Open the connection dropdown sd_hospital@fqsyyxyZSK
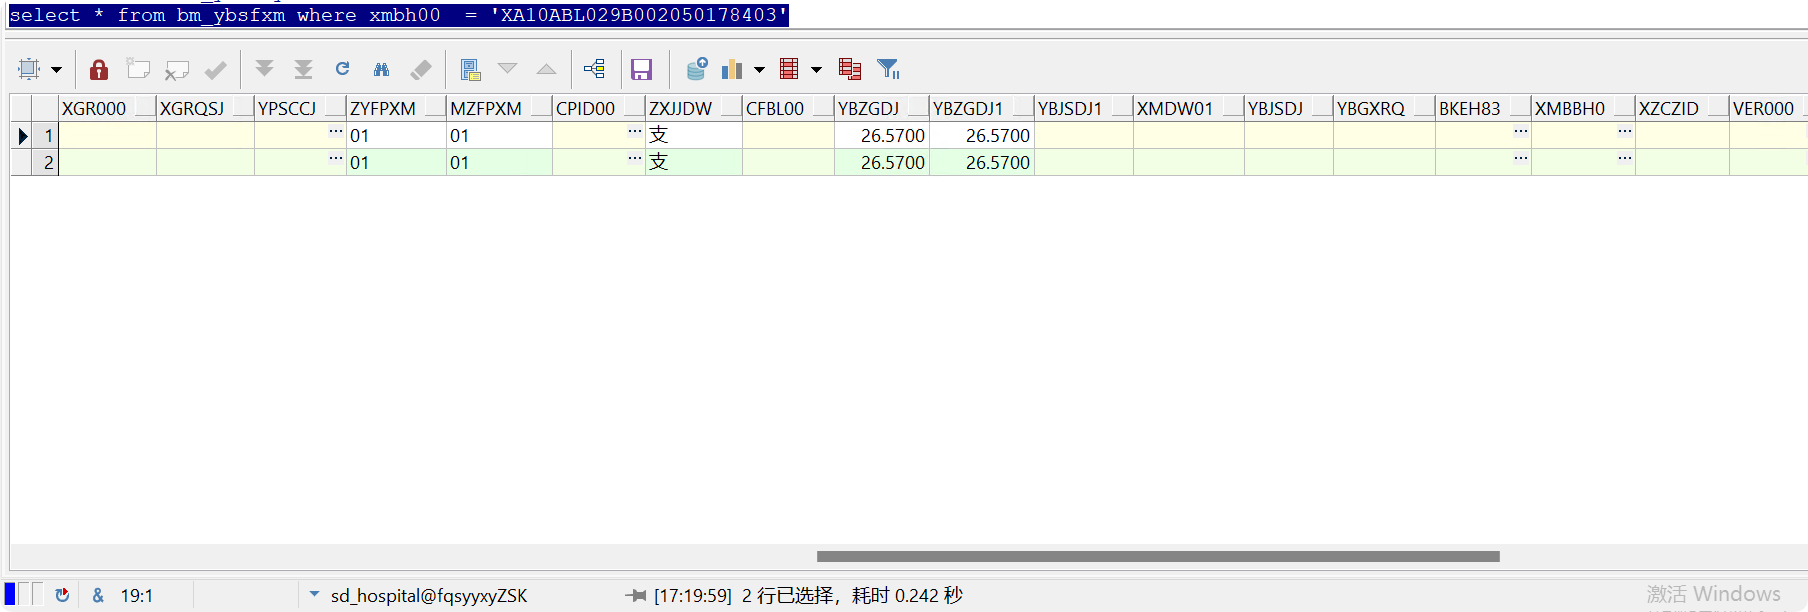This screenshot has height=612, width=1808. (314, 595)
